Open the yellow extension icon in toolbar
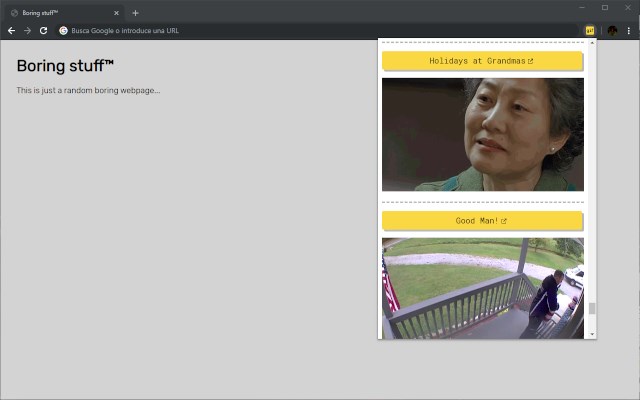This screenshot has height=400, width=640. coord(590,31)
